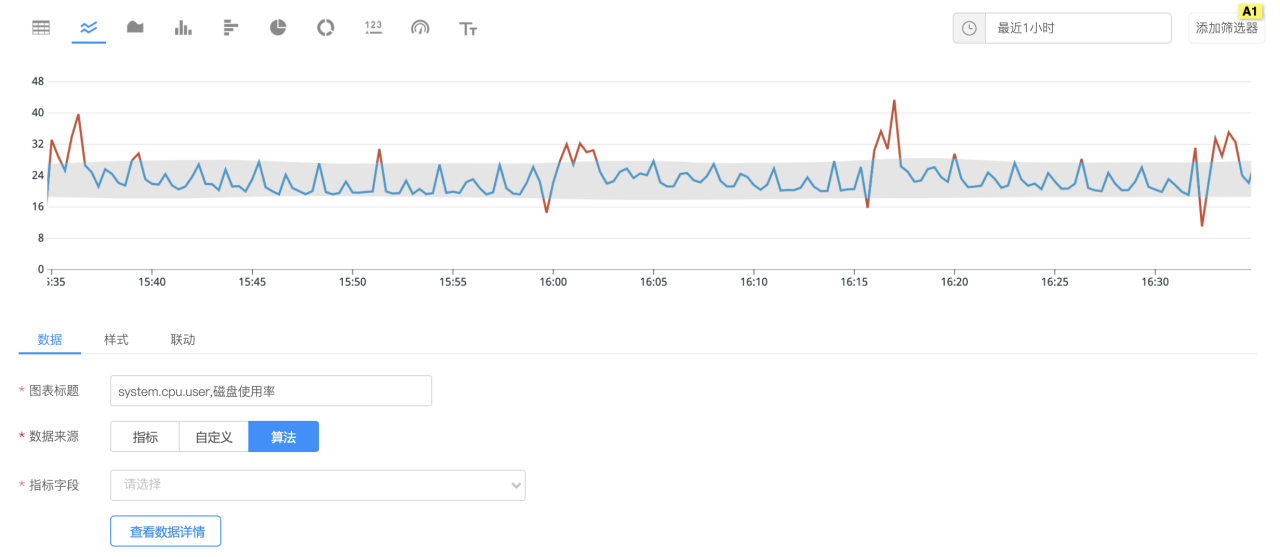Click the 24 value on y-axis

pos(38,175)
